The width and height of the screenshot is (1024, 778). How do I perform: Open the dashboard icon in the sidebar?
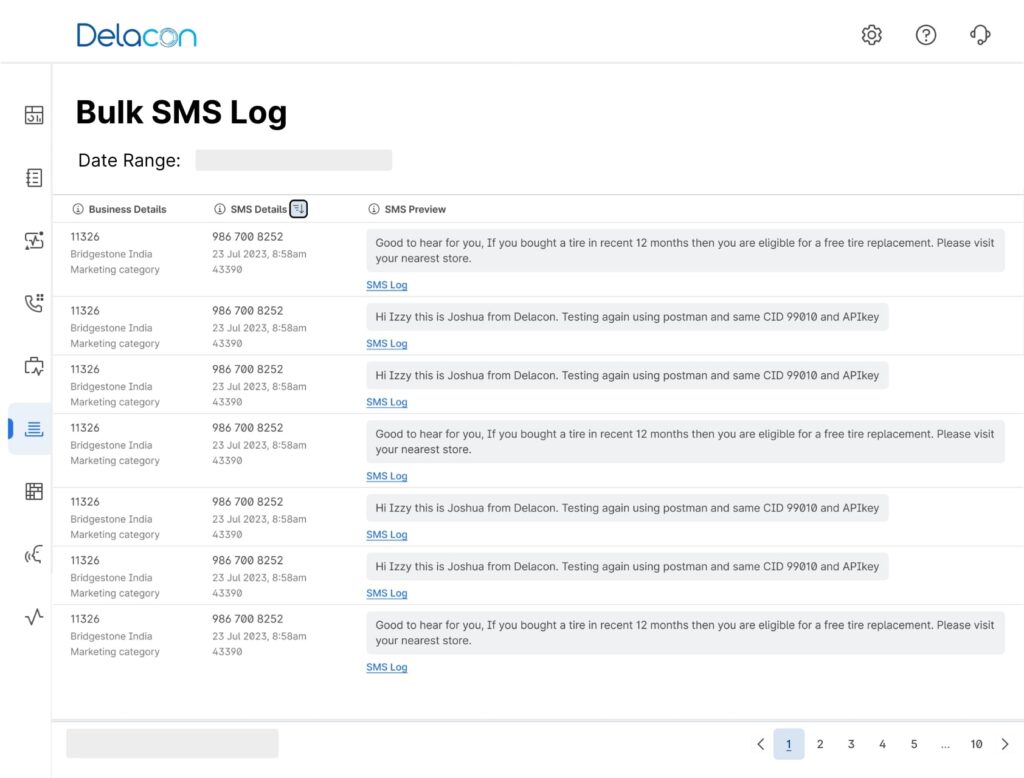click(34, 115)
